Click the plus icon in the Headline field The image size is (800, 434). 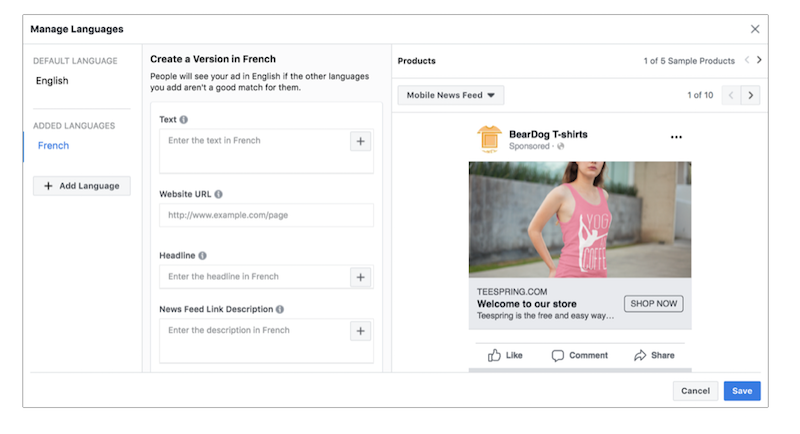click(x=361, y=277)
